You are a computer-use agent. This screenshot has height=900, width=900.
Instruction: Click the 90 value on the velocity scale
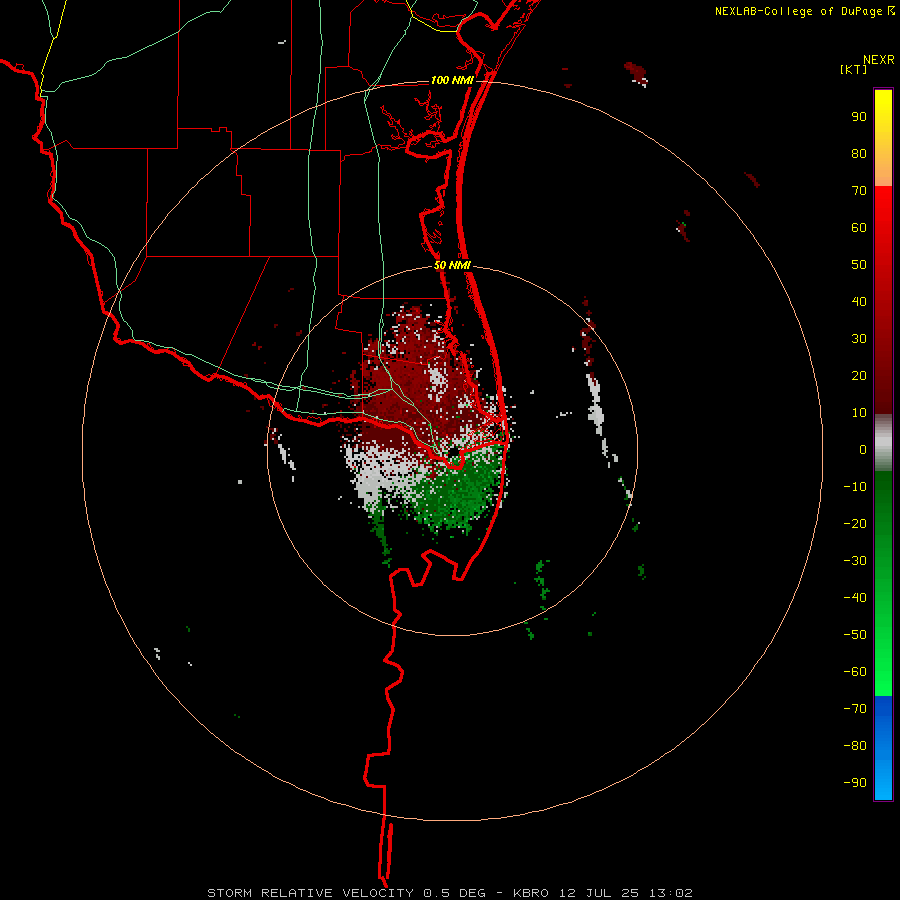click(859, 117)
